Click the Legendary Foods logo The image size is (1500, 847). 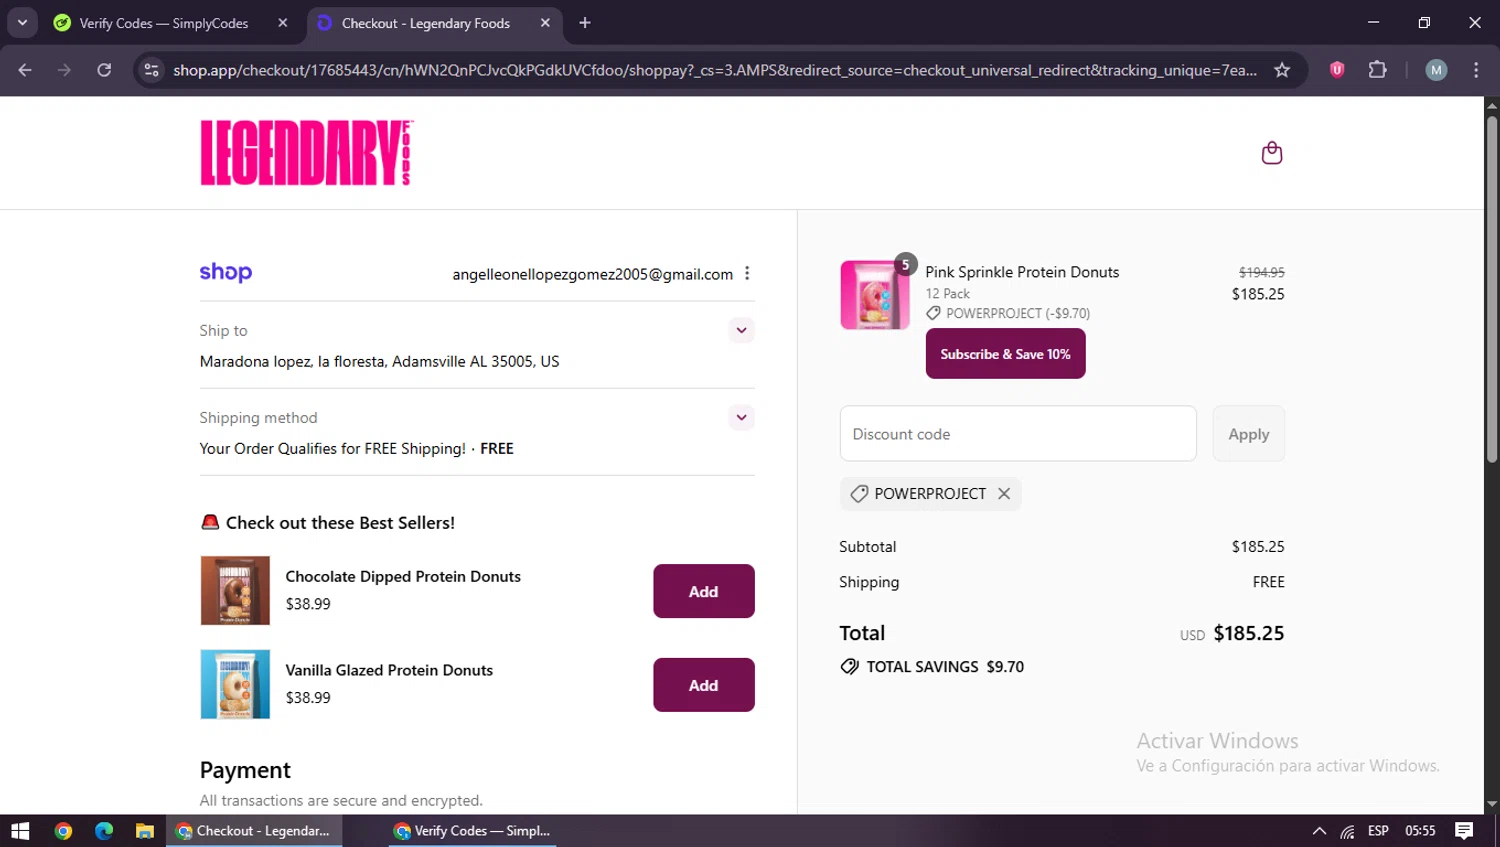[307, 153]
